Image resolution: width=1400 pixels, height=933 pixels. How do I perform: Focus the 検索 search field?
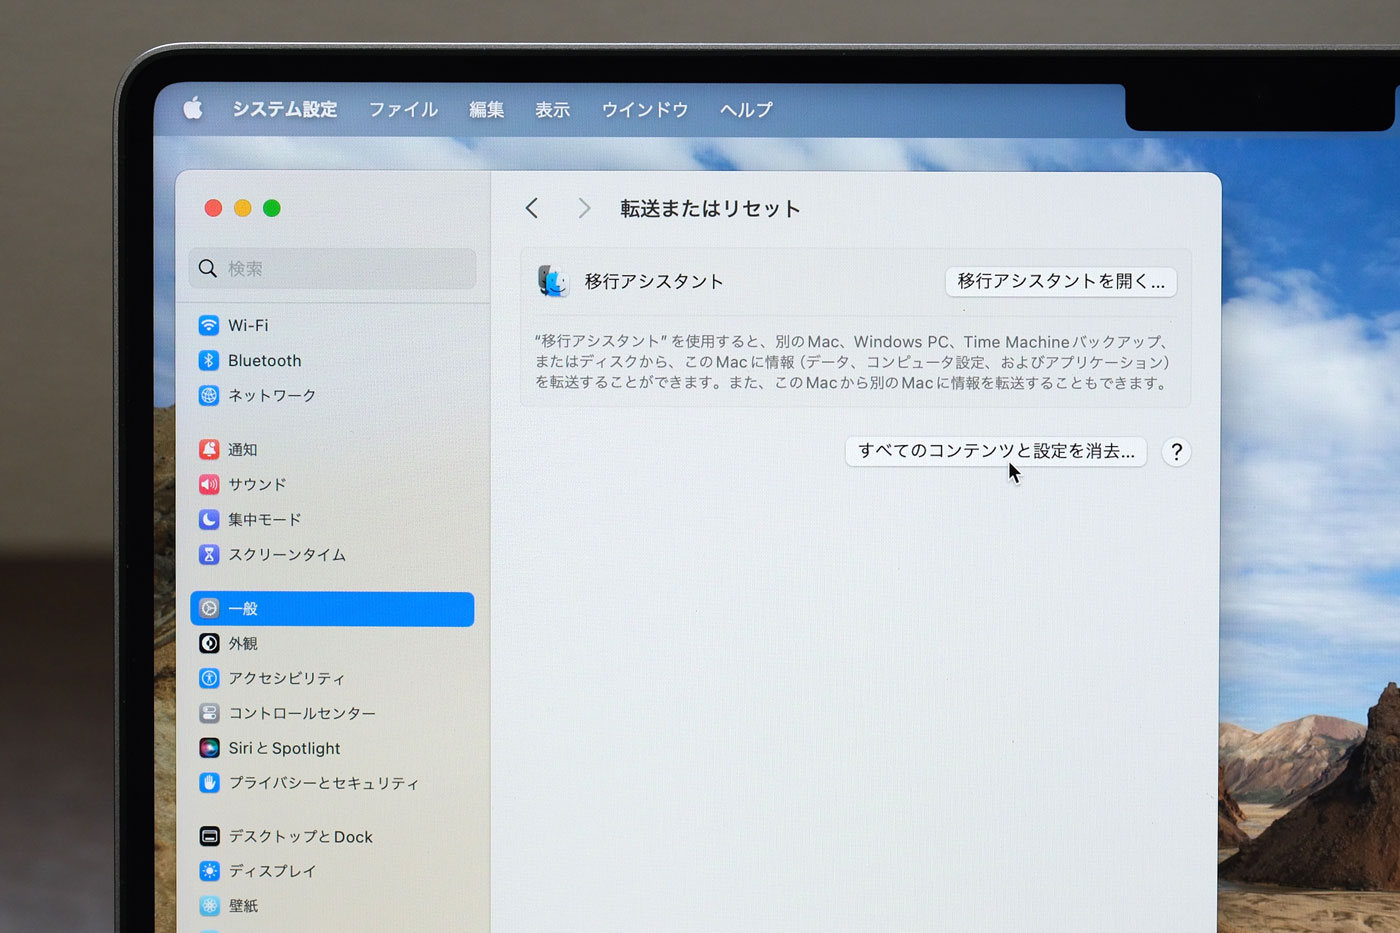point(332,268)
